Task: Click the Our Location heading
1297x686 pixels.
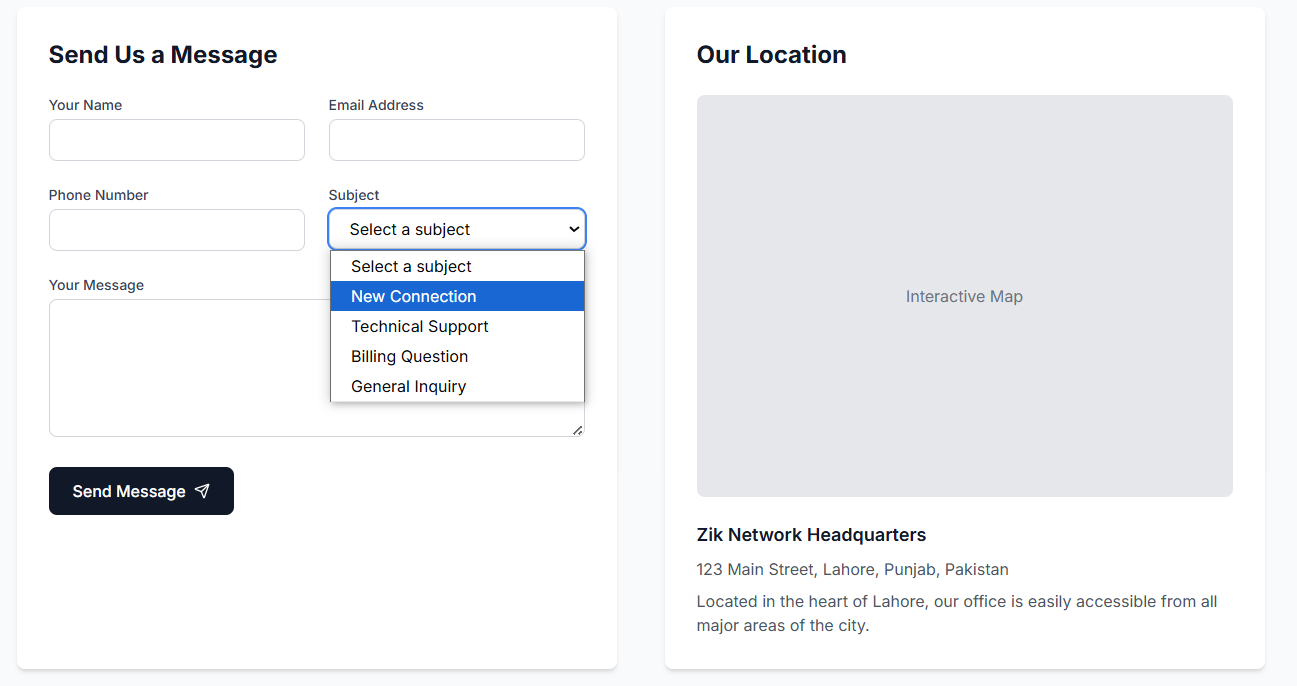Action: coord(771,55)
